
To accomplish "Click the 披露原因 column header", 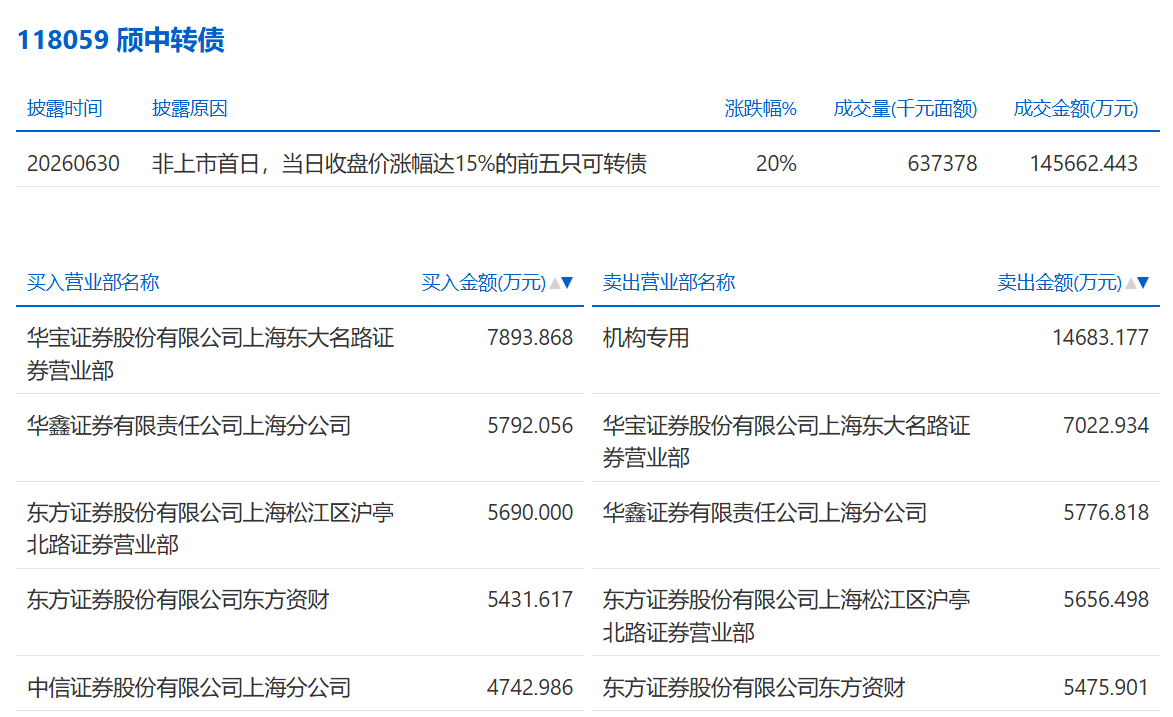I will [189, 109].
